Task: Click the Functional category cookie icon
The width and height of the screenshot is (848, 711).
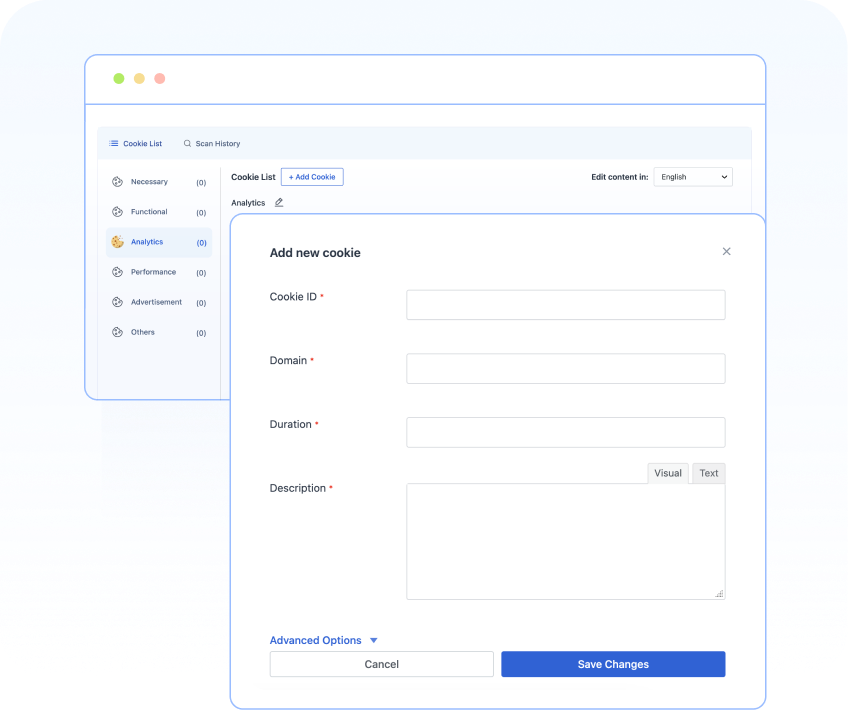Action: point(118,211)
